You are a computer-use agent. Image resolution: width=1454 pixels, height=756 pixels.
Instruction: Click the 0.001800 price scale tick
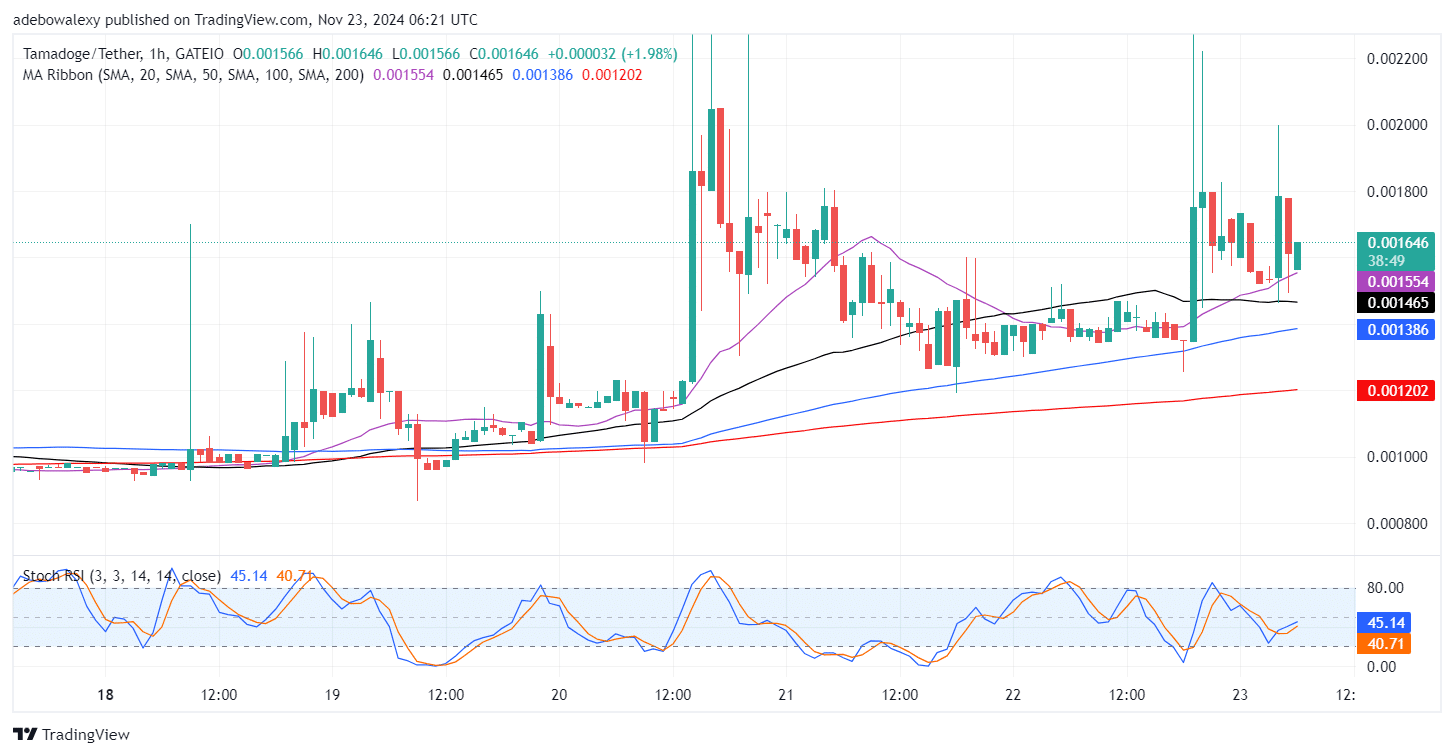tap(1396, 191)
